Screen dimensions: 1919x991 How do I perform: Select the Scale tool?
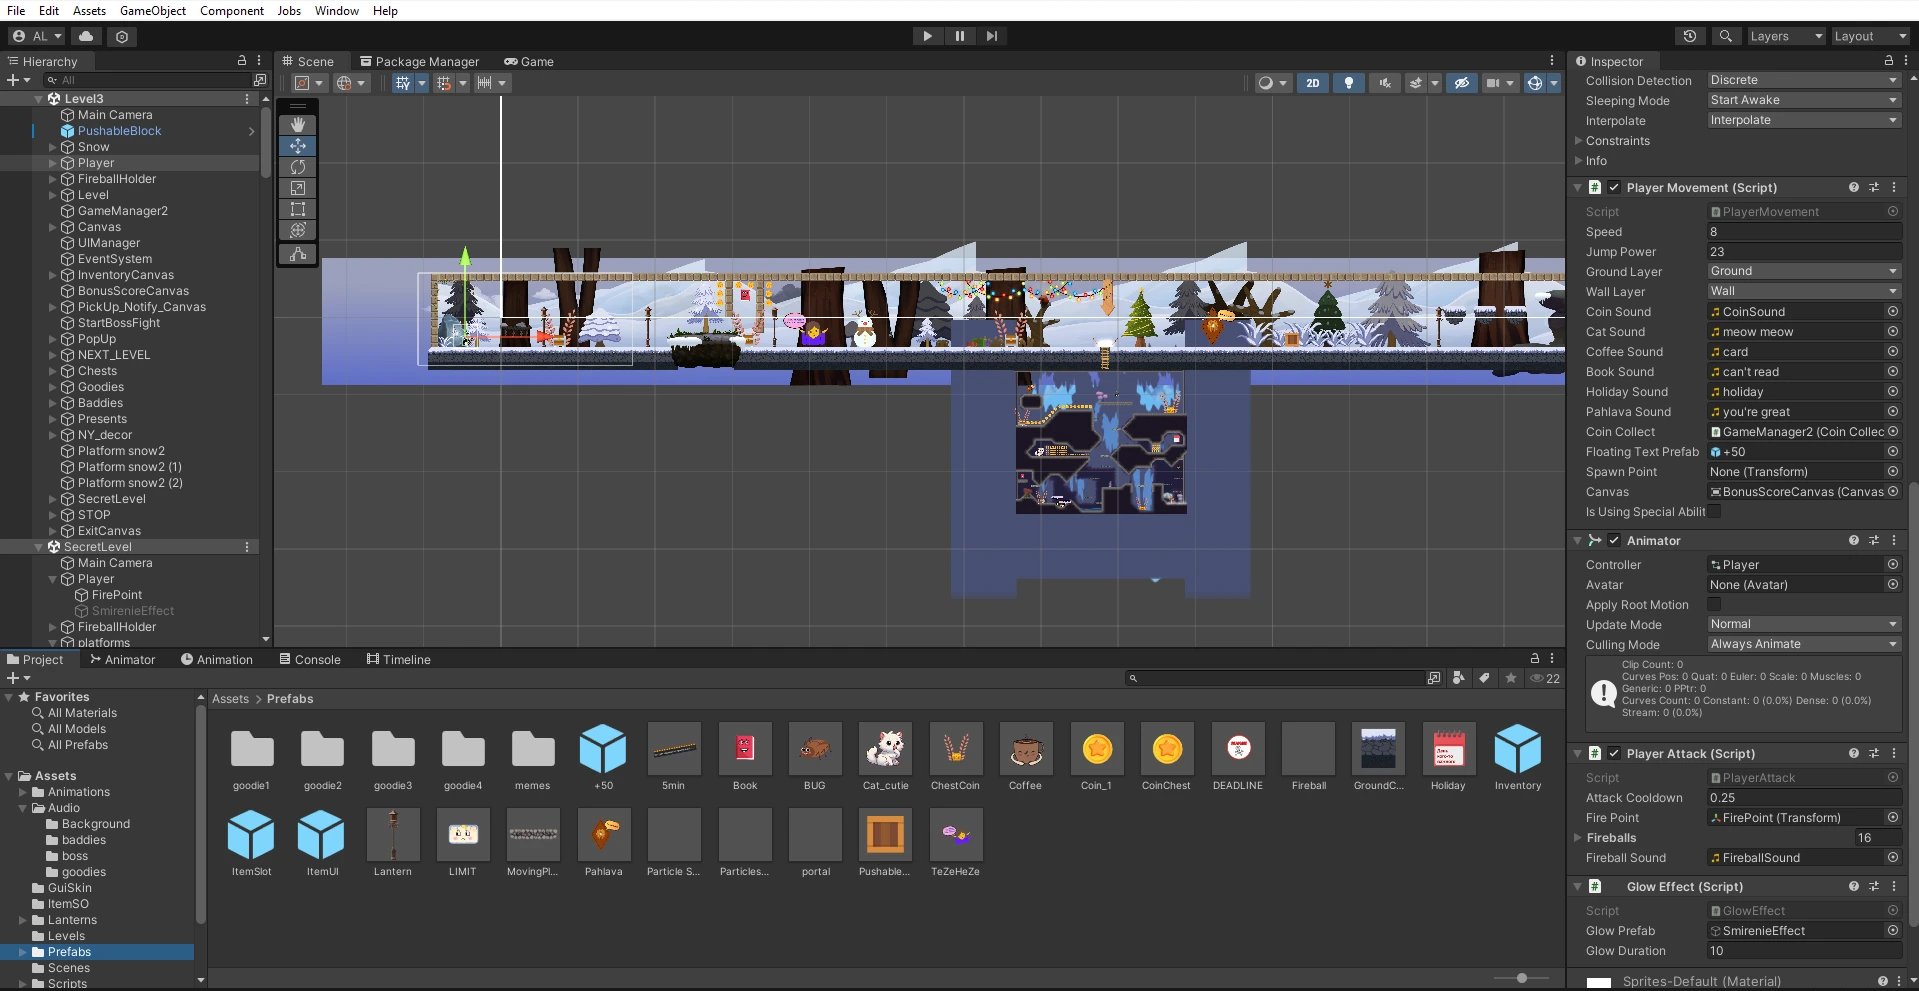(298, 188)
